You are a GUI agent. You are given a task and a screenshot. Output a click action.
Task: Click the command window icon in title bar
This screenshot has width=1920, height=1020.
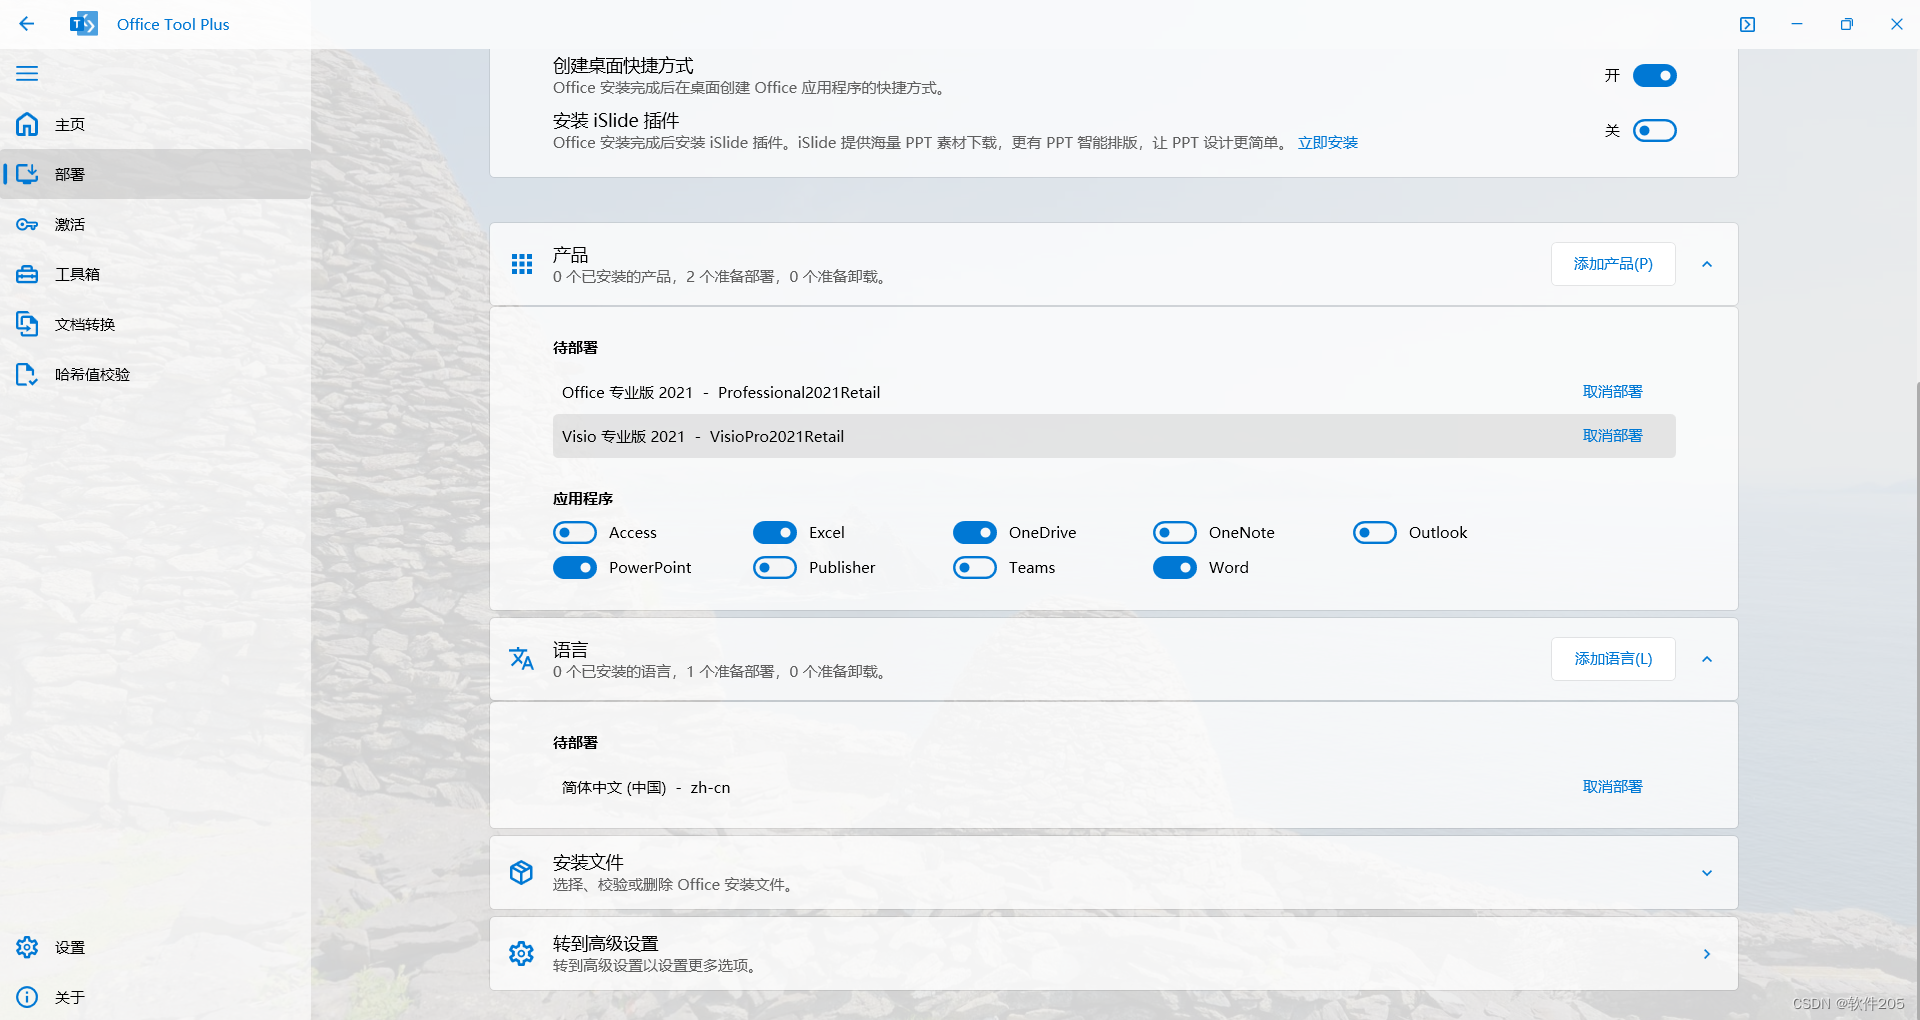point(1747,24)
